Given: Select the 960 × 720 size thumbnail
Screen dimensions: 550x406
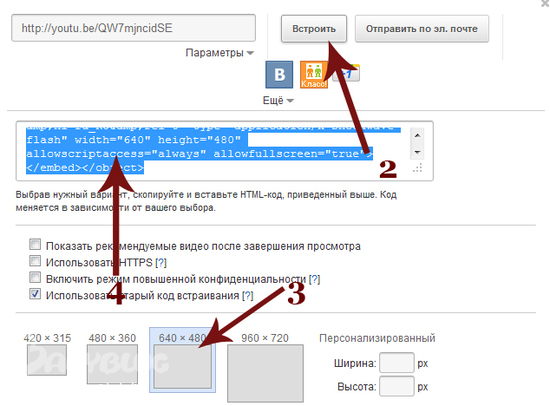Looking at the screenshot, I should pos(265,373).
